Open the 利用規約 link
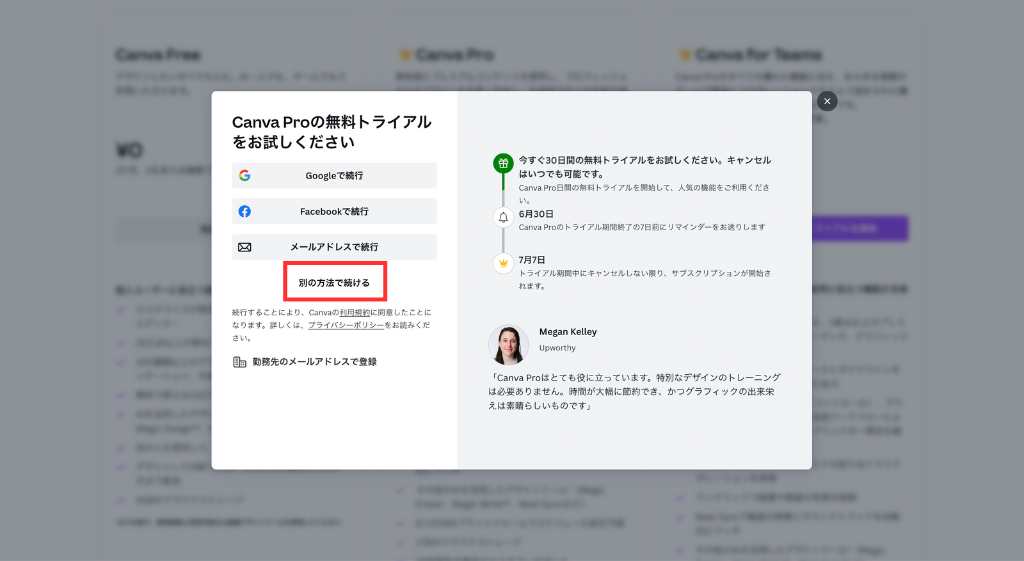This screenshot has width=1024, height=561. pos(355,313)
